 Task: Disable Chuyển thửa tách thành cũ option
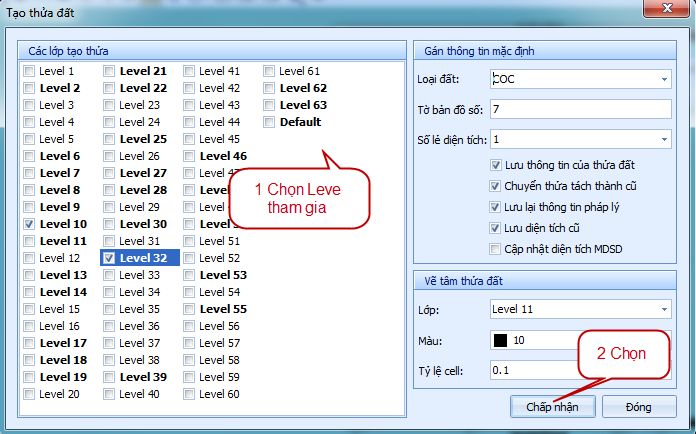(x=496, y=186)
